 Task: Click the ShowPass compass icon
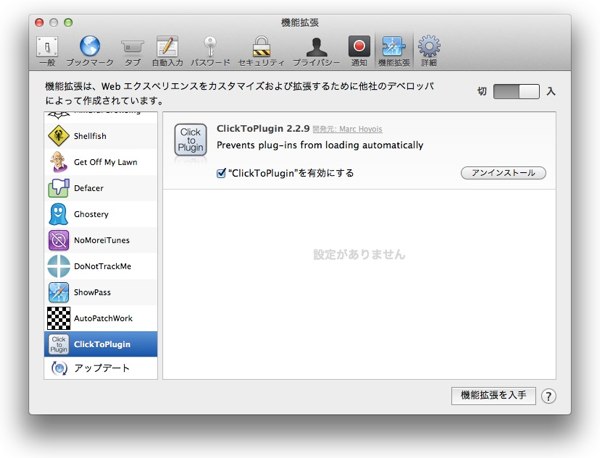pos(59,292)
